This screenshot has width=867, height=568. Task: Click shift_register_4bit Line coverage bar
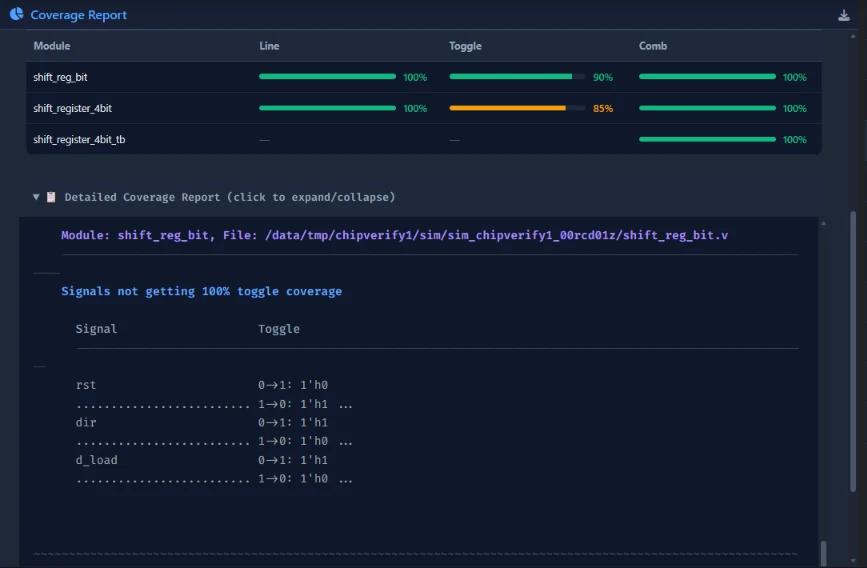tap(327, 108)
